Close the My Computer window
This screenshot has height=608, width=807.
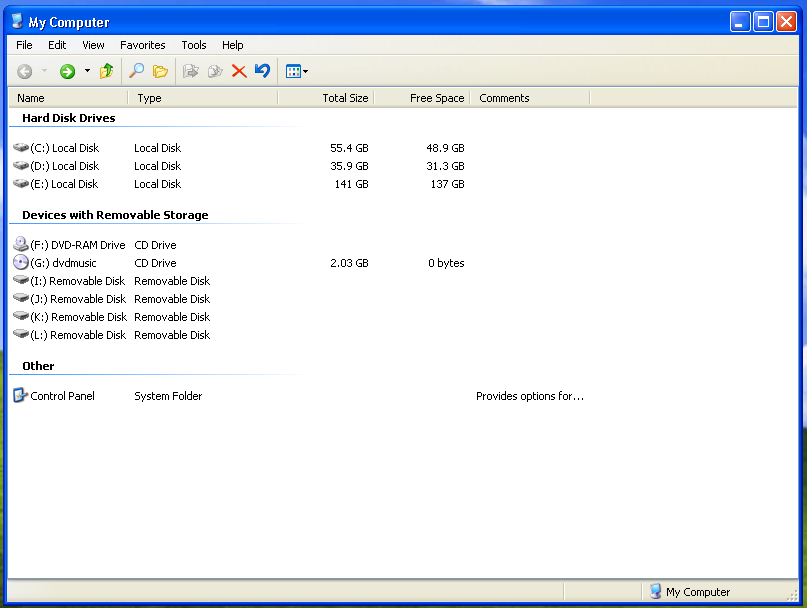tap(786, 22)
